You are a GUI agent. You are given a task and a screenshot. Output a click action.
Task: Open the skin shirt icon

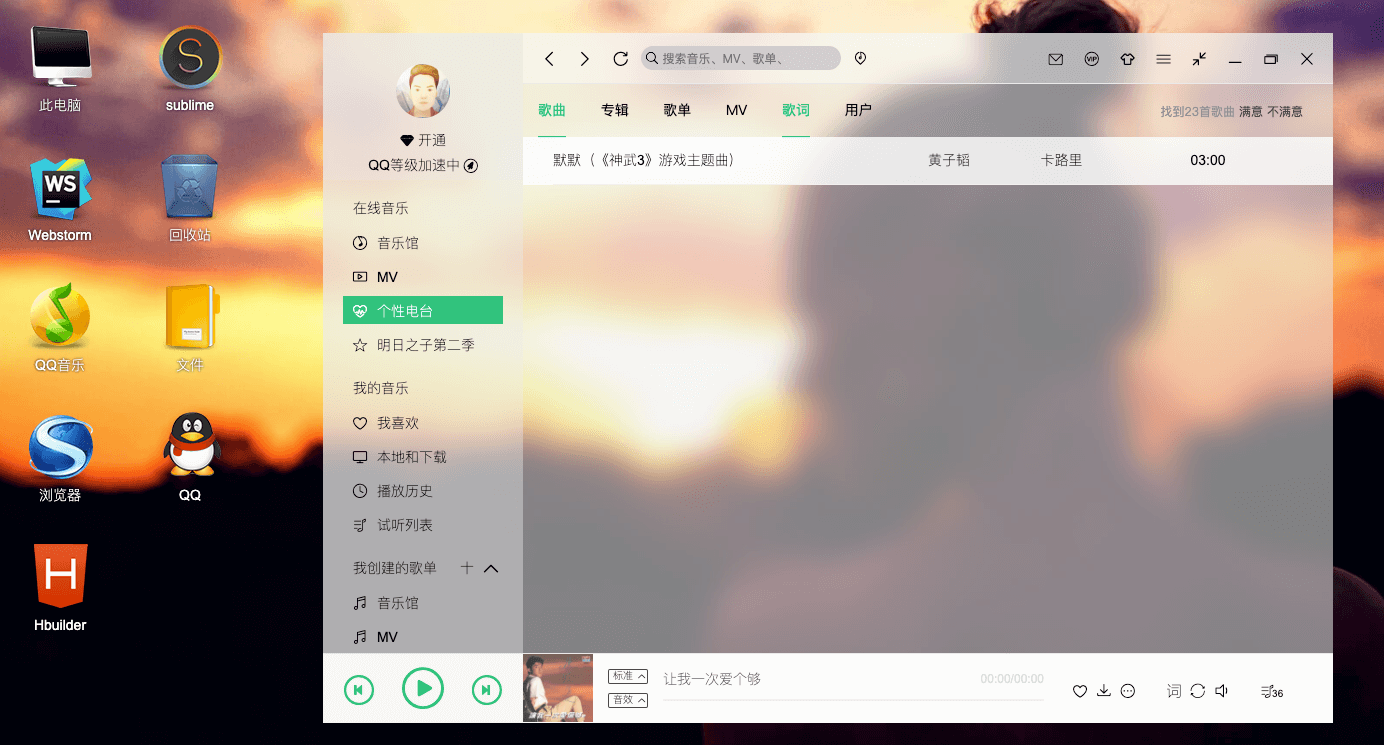(x=1128, y=59)
